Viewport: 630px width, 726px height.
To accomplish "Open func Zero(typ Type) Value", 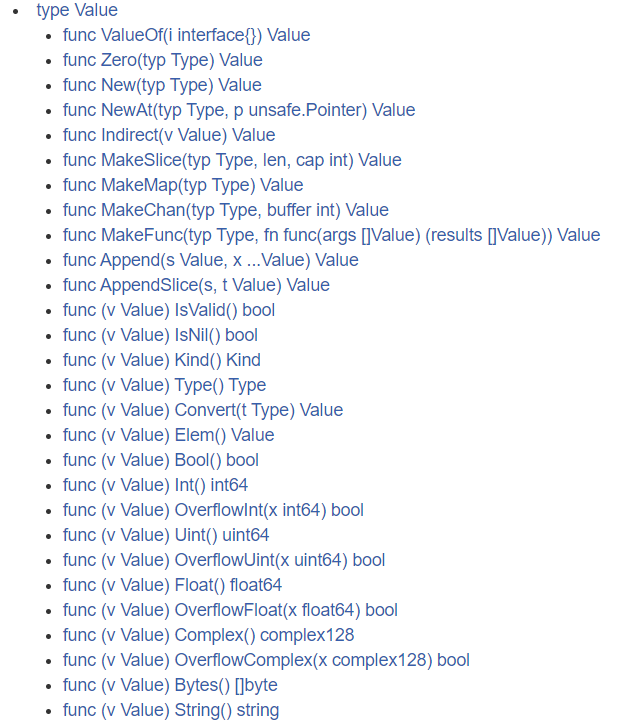I will pos(162,60).
